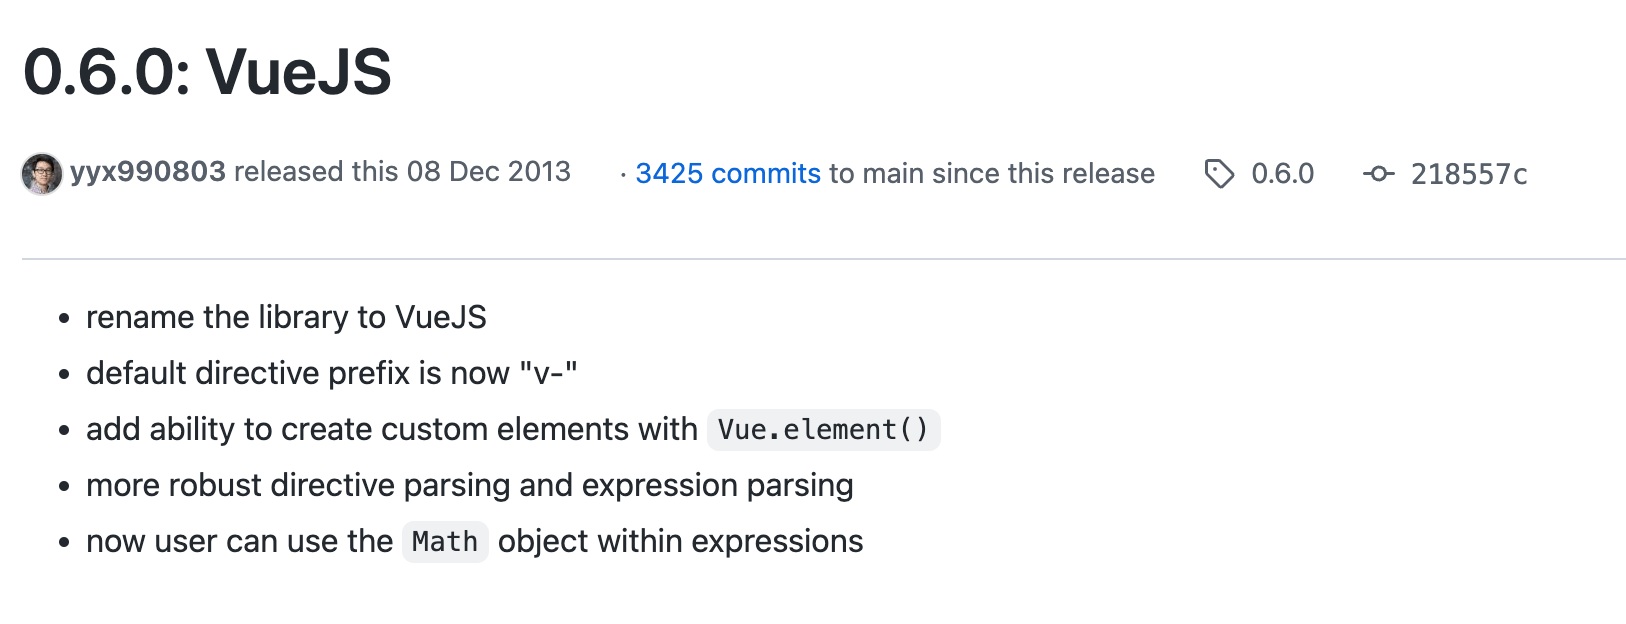Screen dimensions: 1626x624
Task: Click the commit icon beside 218557c
Action: click(x=1378, y=174)
